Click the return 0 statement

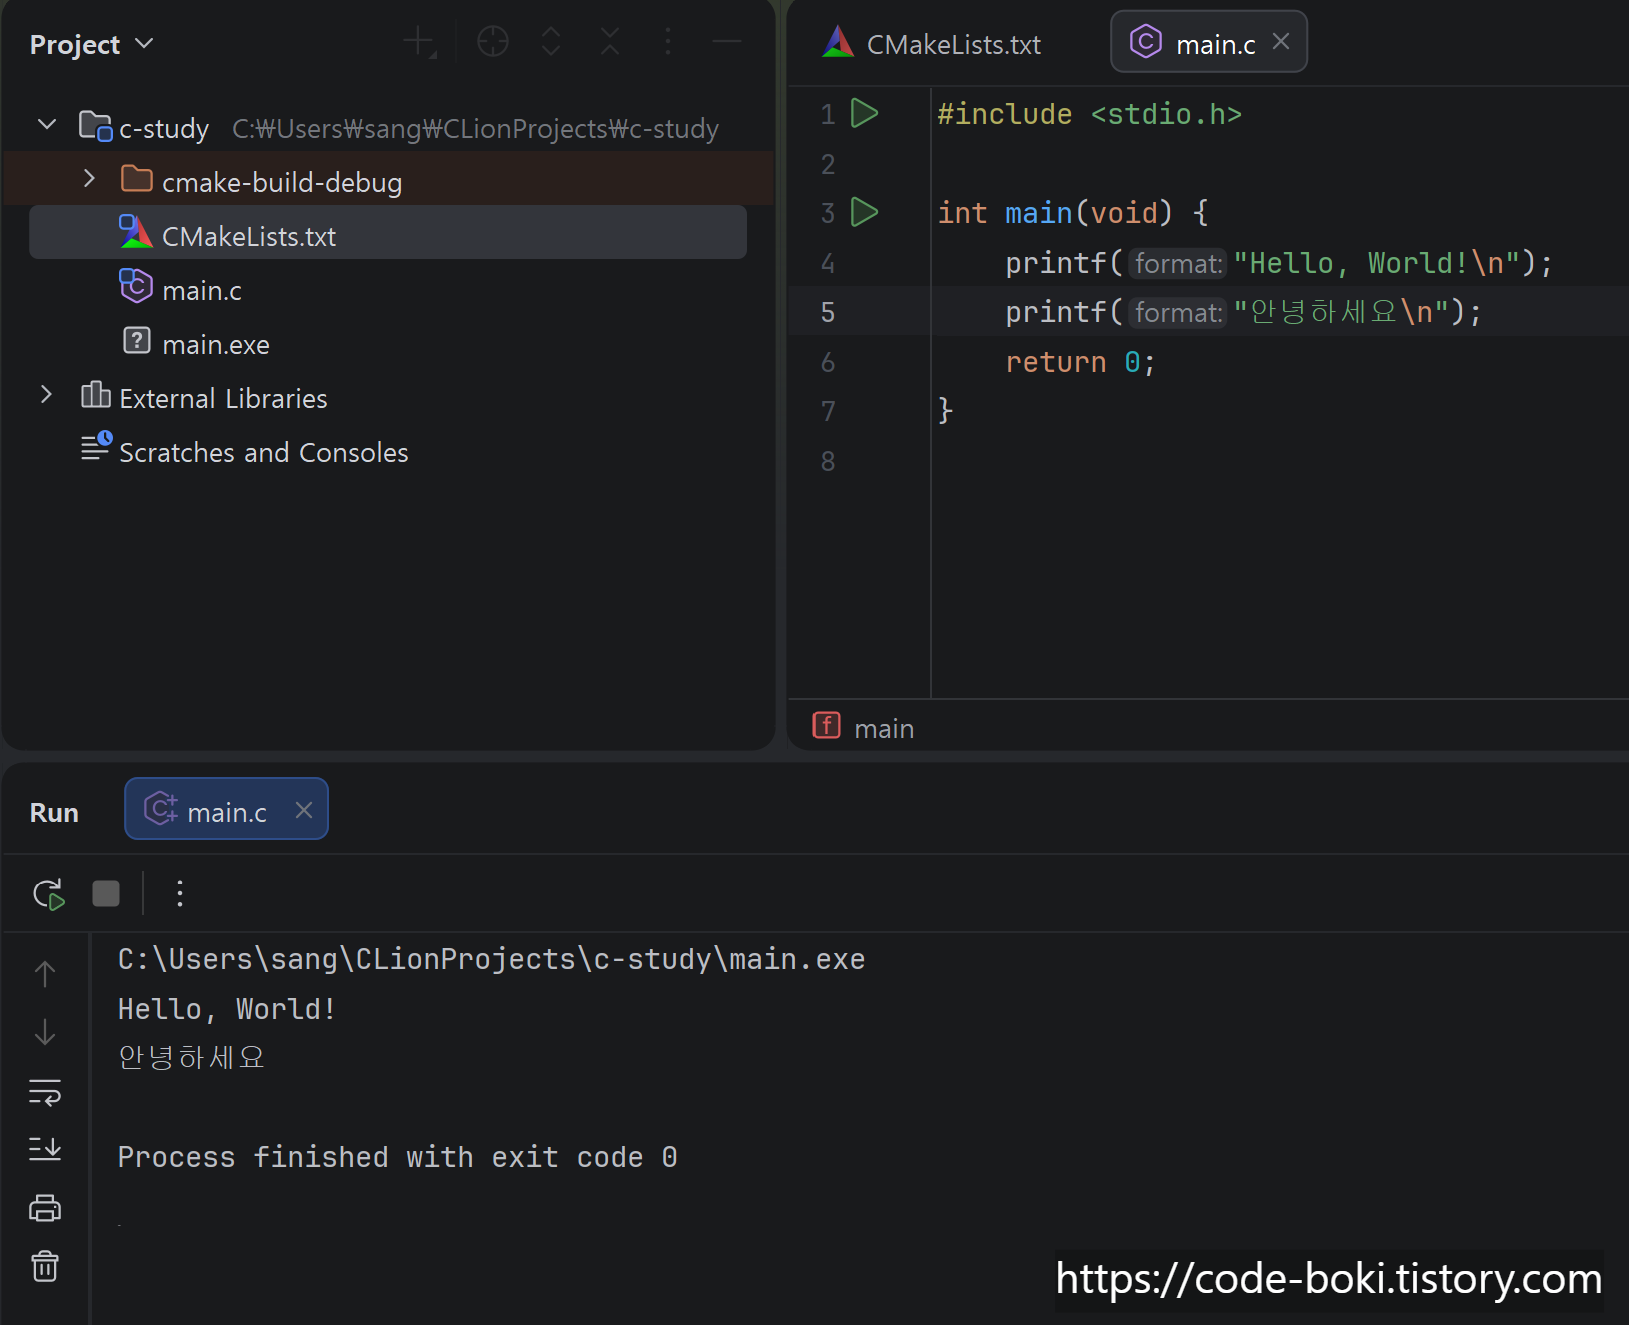(1080, 362)
